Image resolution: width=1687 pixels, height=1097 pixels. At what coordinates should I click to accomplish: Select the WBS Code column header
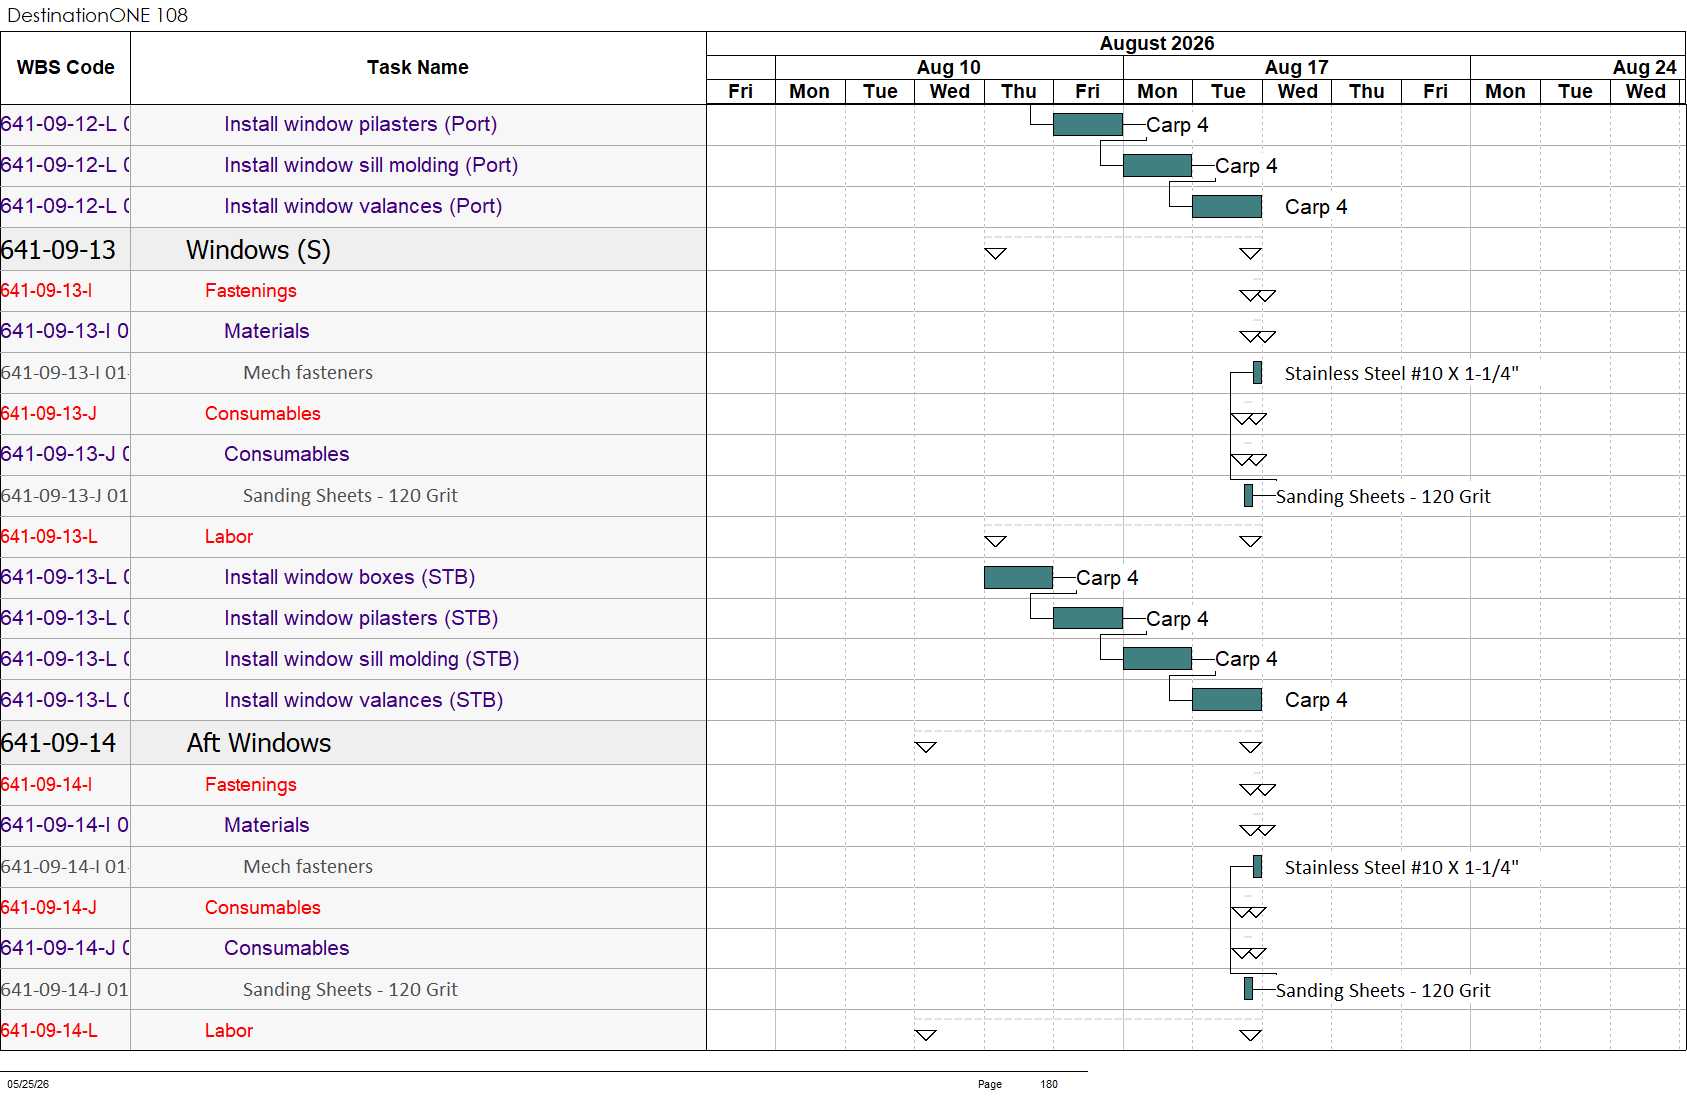point(65,67)
